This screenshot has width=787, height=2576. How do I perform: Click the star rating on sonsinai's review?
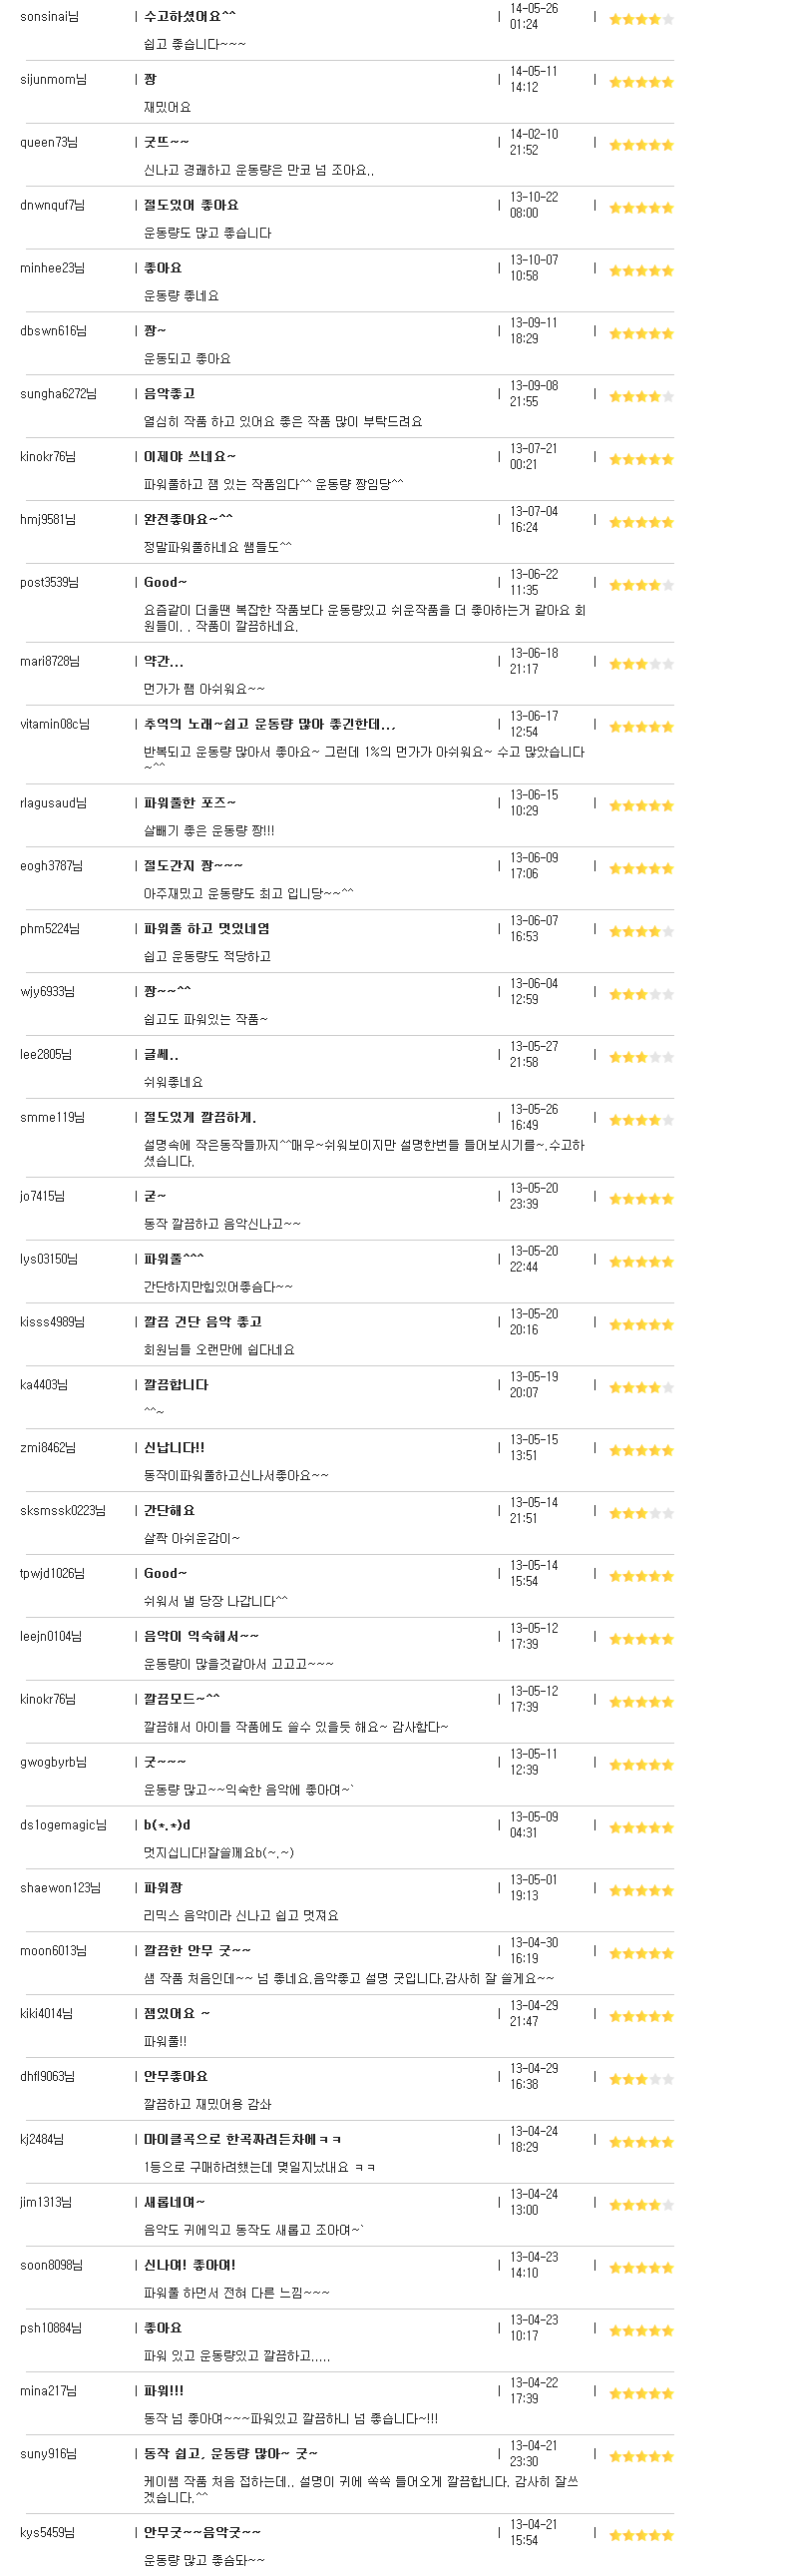641,19
